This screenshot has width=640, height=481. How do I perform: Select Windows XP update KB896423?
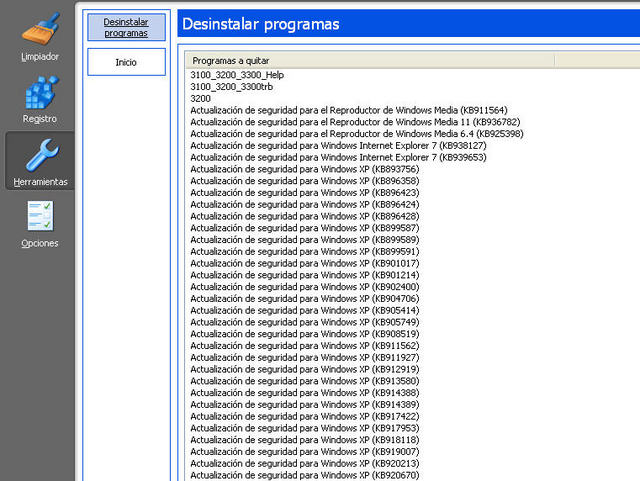[305, 193]
